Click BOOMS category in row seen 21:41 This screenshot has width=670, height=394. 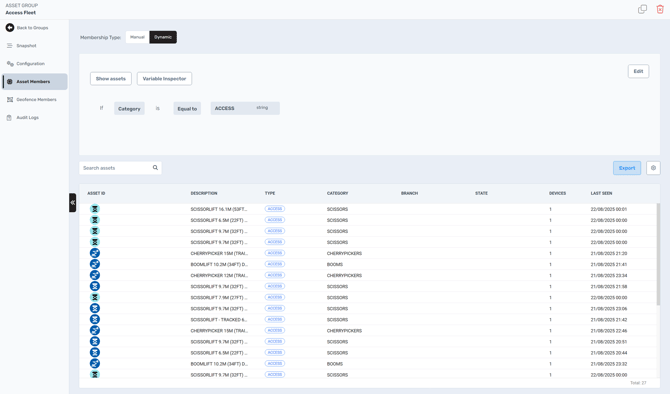point(335,265)
